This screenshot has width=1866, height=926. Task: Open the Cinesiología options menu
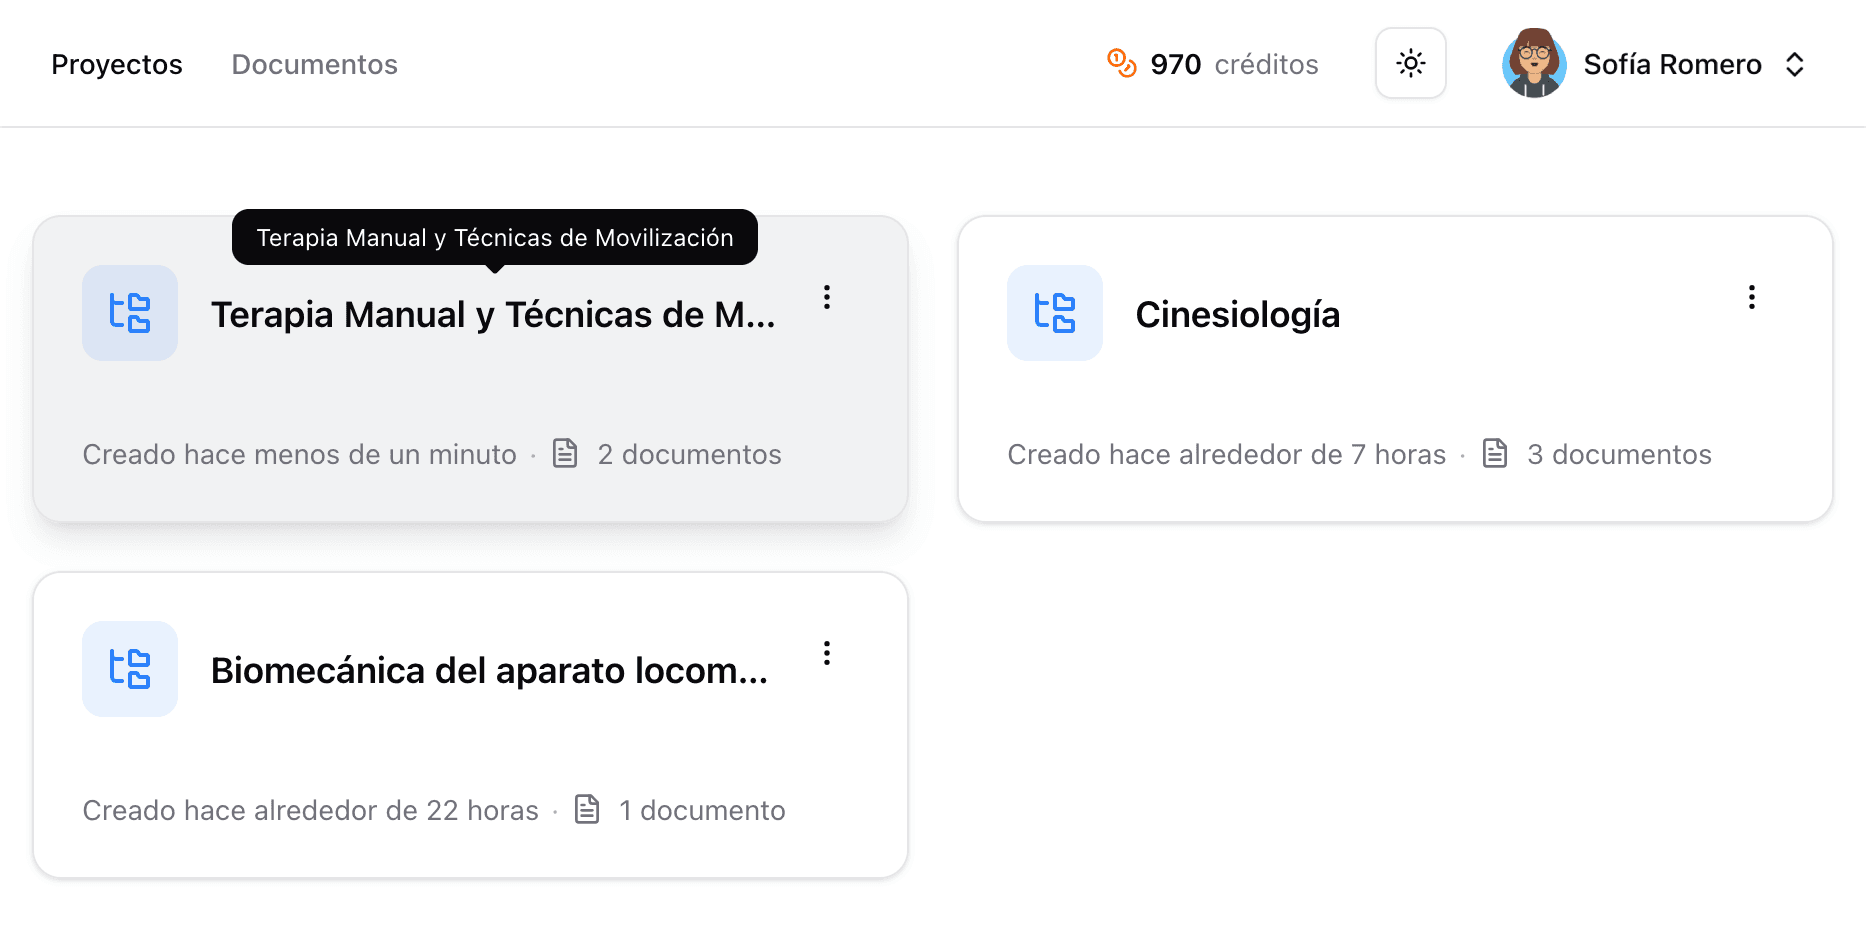(1752, 297)
